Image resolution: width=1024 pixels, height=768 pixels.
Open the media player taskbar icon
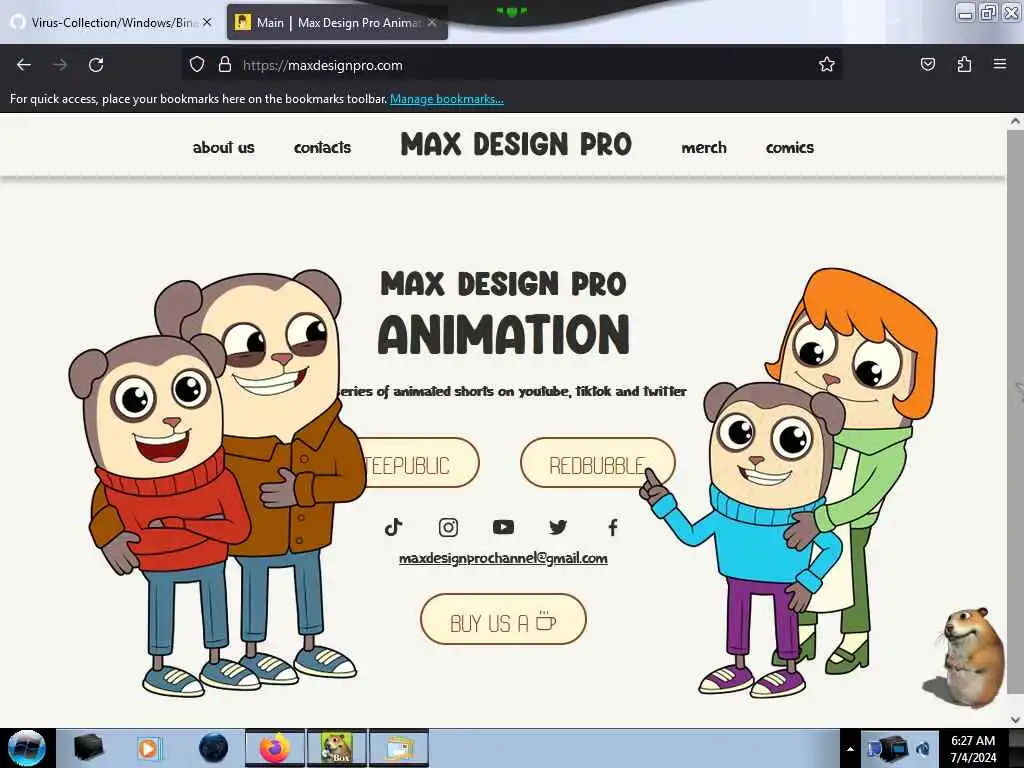pyautogui.click(x=150, y=748)
